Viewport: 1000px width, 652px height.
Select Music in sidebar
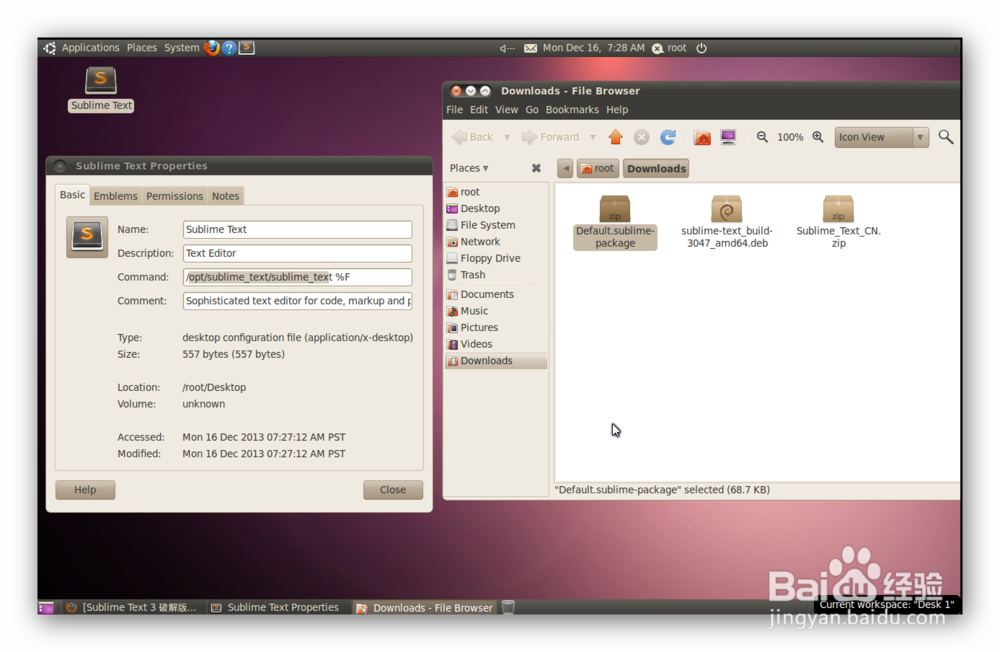[496, 311]
